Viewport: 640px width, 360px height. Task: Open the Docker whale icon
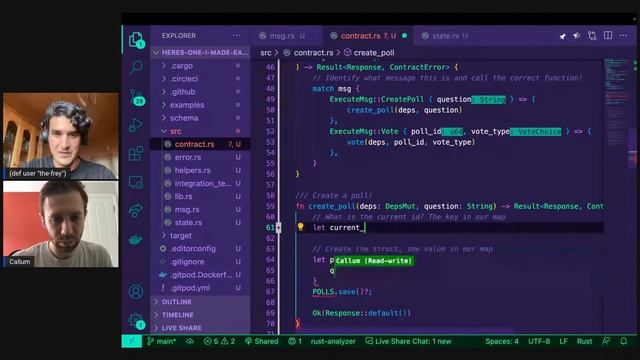pos(136,239)
